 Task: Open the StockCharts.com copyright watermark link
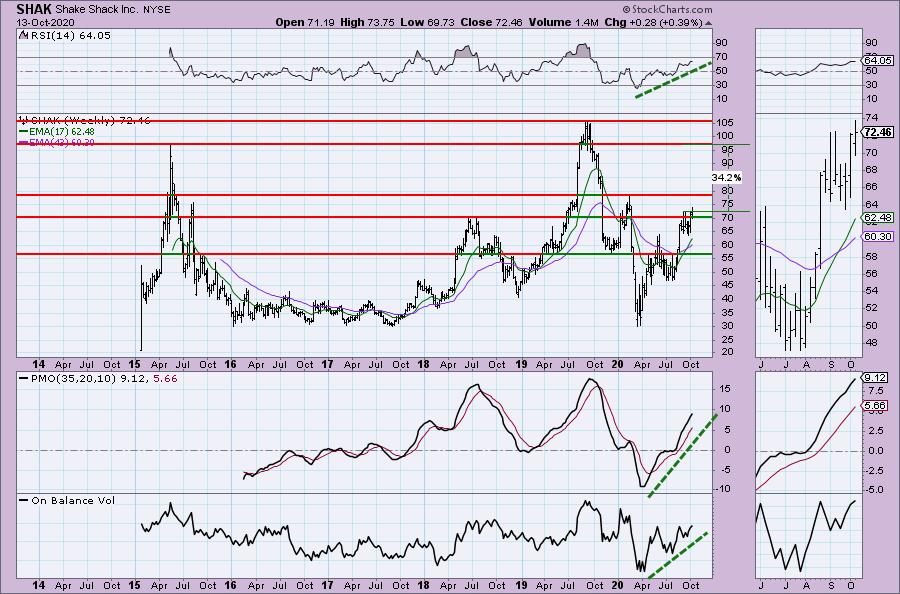666,9
